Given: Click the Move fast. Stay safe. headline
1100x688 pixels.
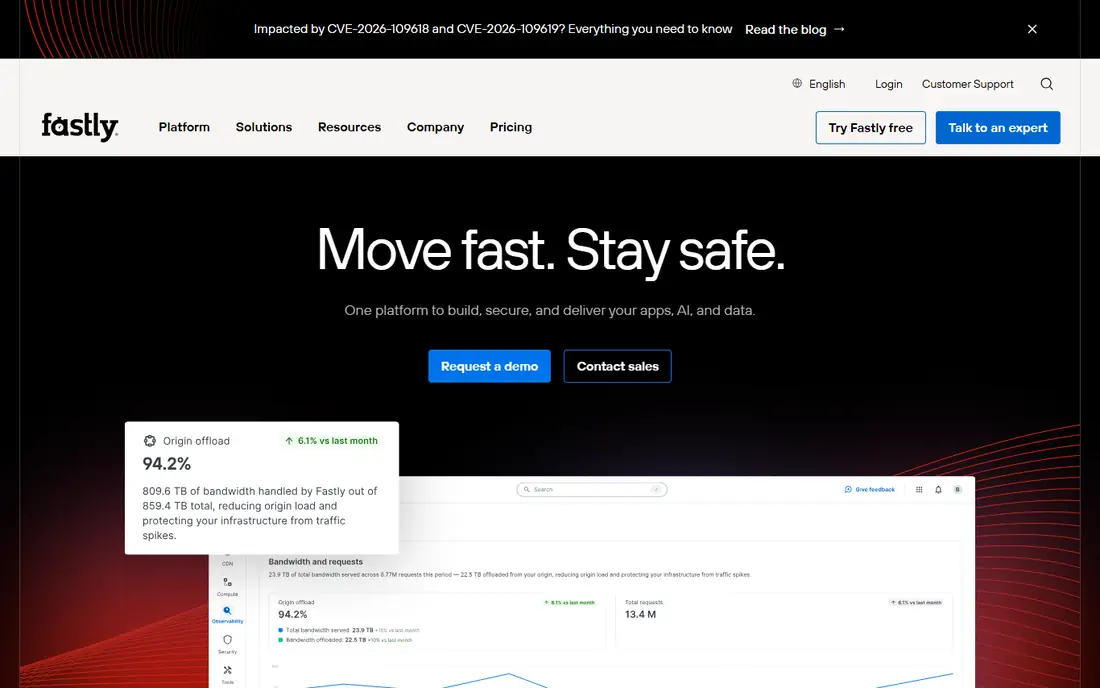Looking at the screenshot, I should point(550,250).
